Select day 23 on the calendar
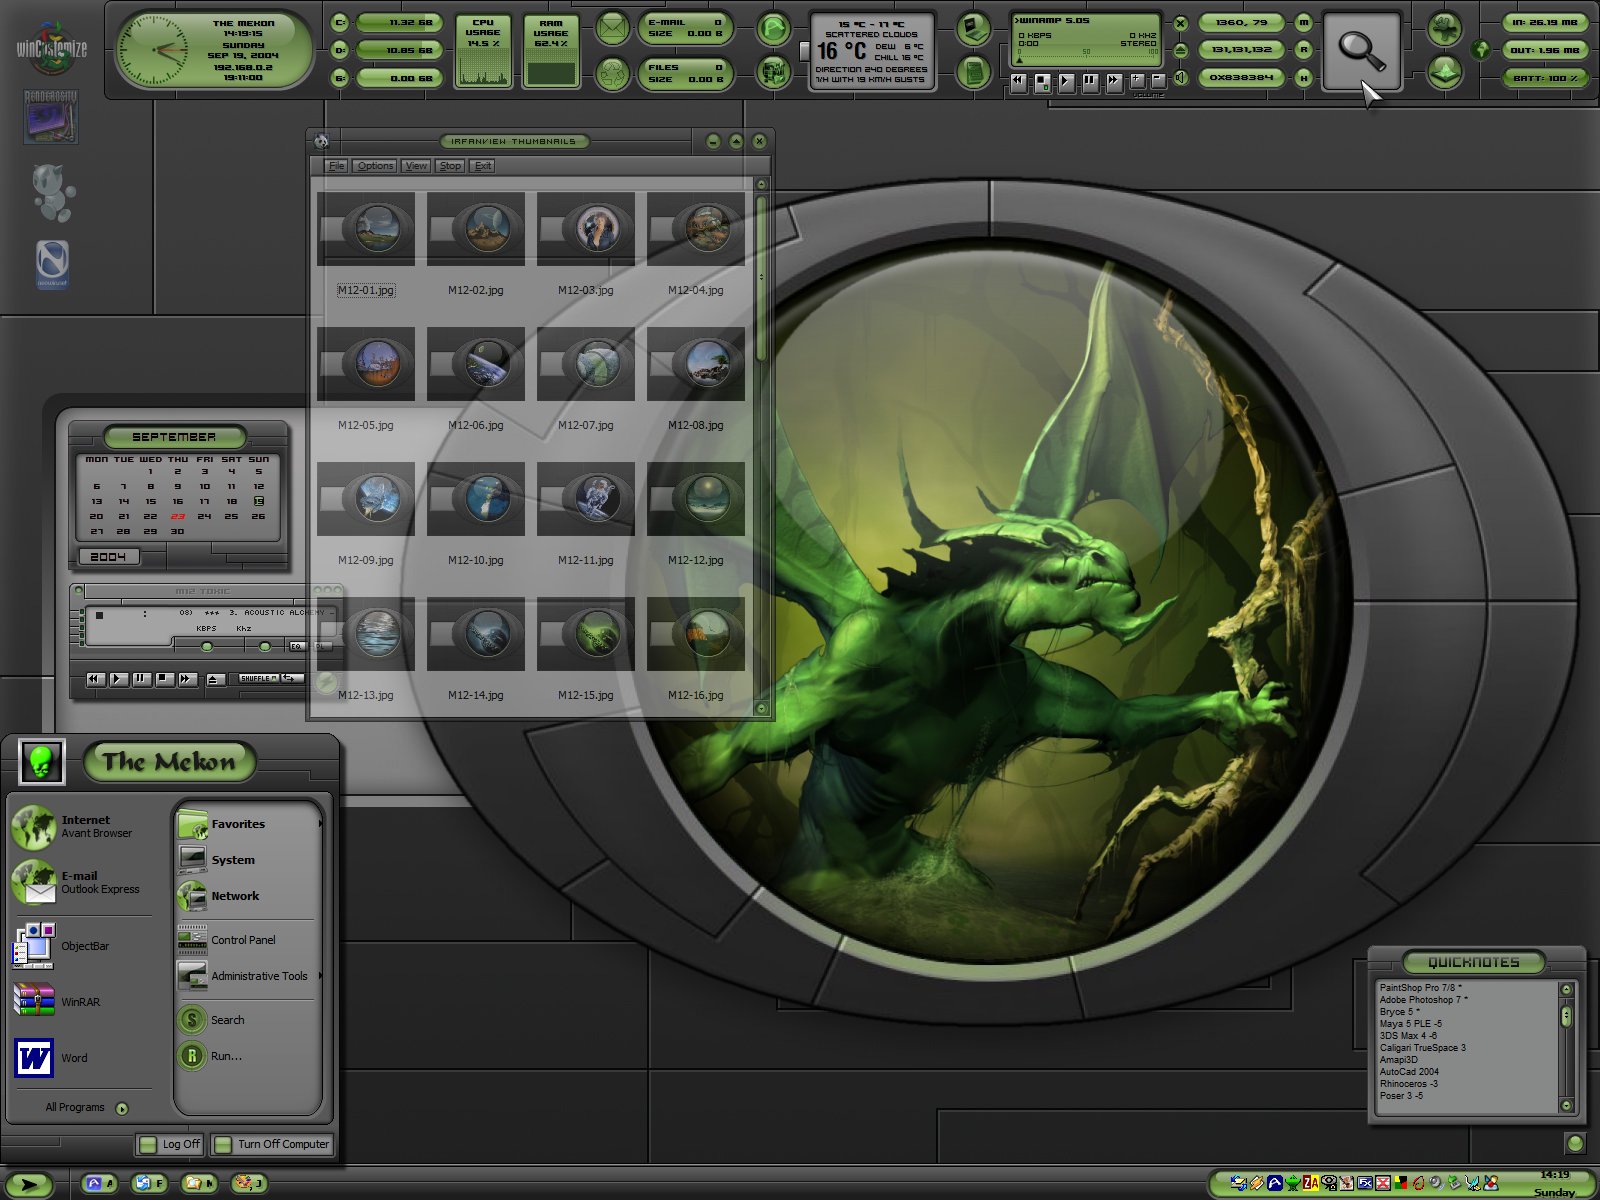This screenshot has width=1600, height=1200. tap(177, 517)
